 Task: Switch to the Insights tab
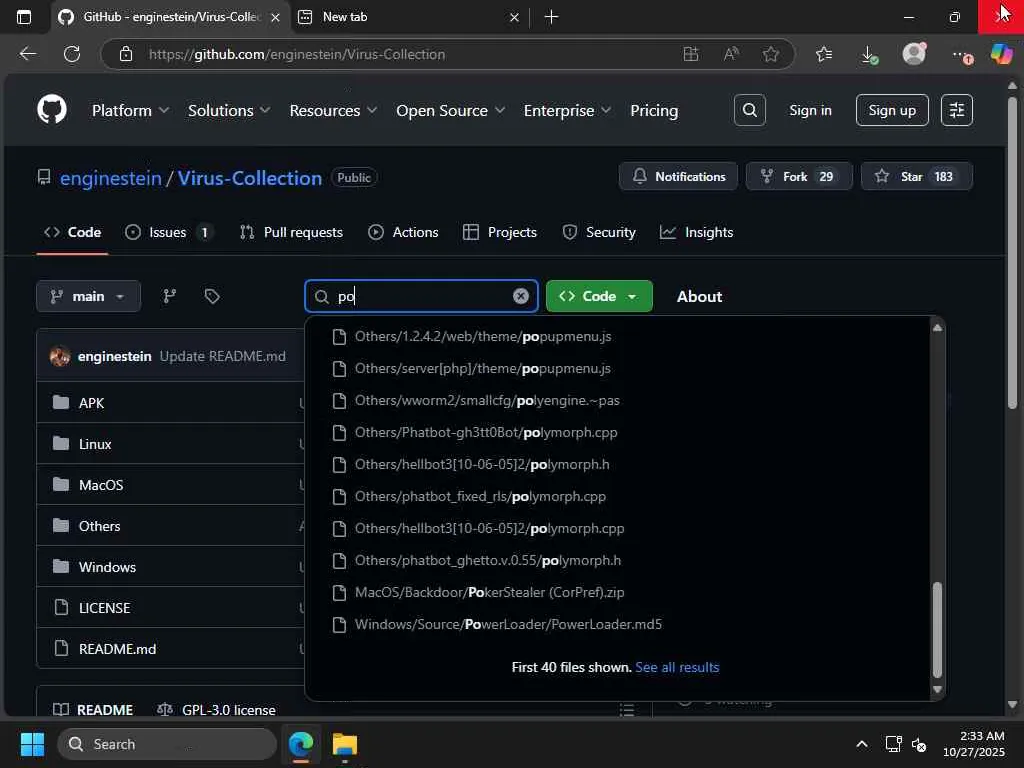point(696,232)
